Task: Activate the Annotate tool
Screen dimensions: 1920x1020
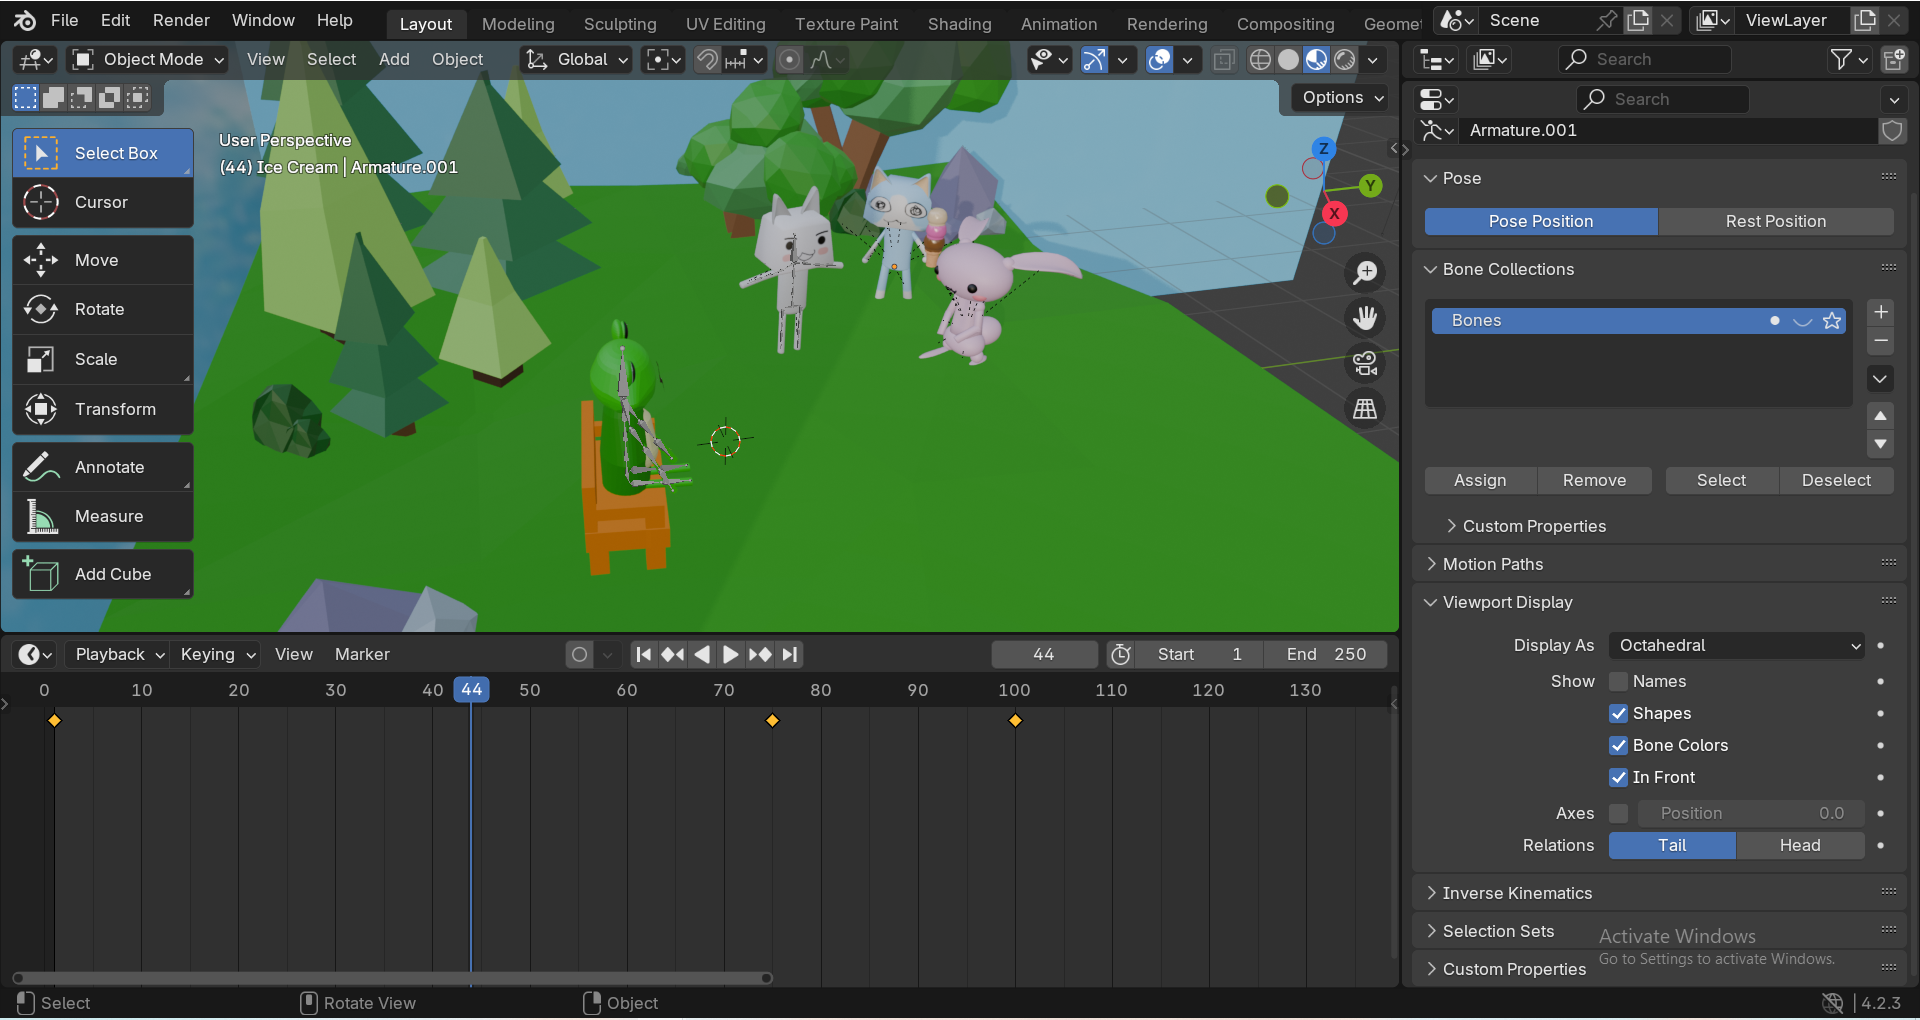Action: pos(102,468)
